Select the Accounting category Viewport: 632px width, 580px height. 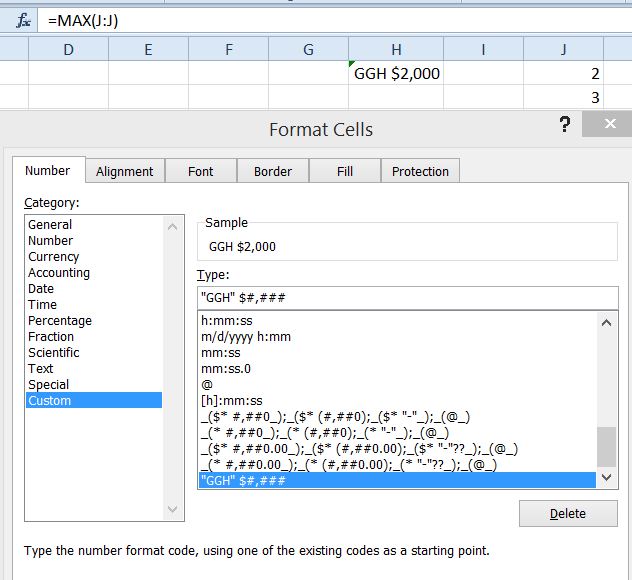(59, 273)
